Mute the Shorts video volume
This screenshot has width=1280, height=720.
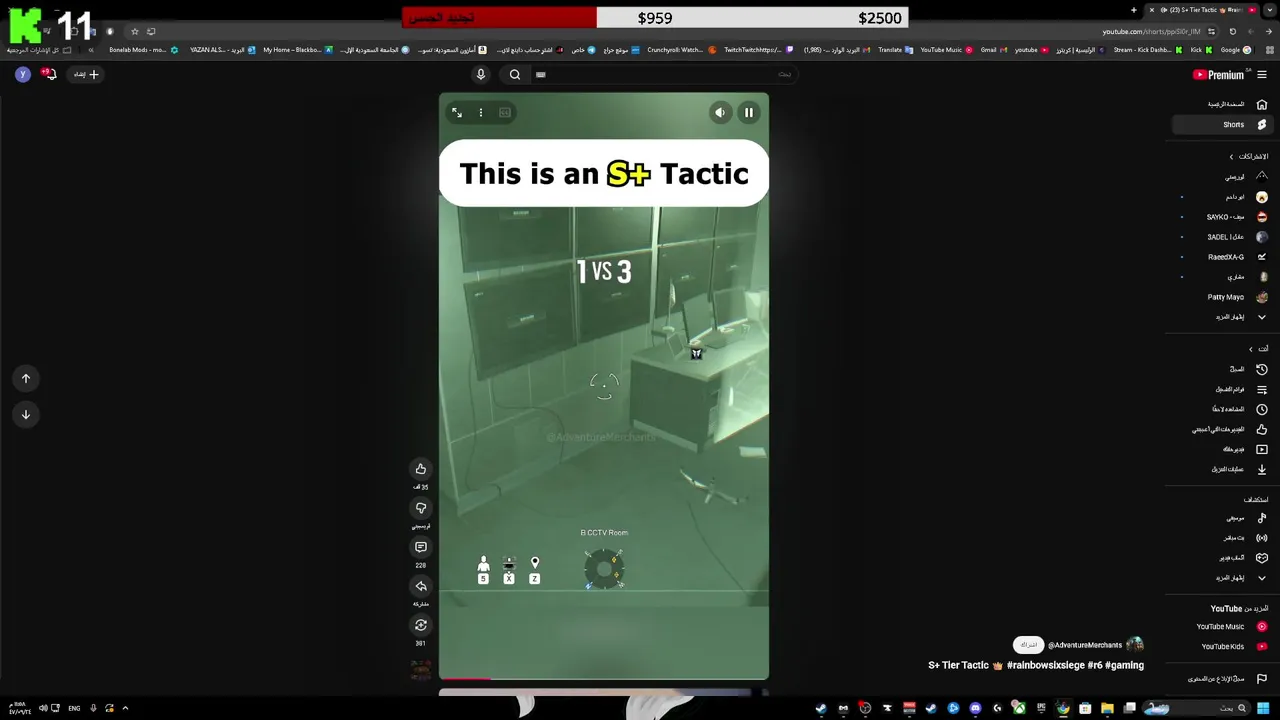(720, 113)
